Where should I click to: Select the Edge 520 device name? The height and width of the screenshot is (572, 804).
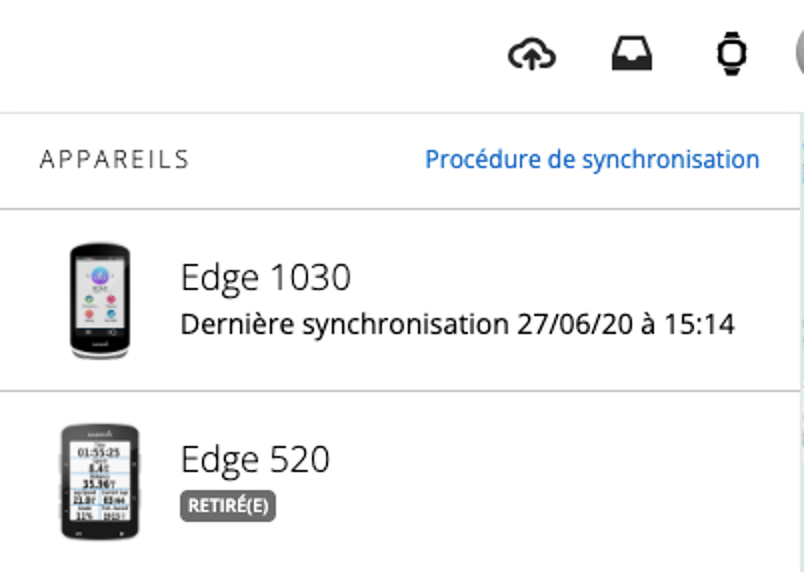(x=255, y=459)
